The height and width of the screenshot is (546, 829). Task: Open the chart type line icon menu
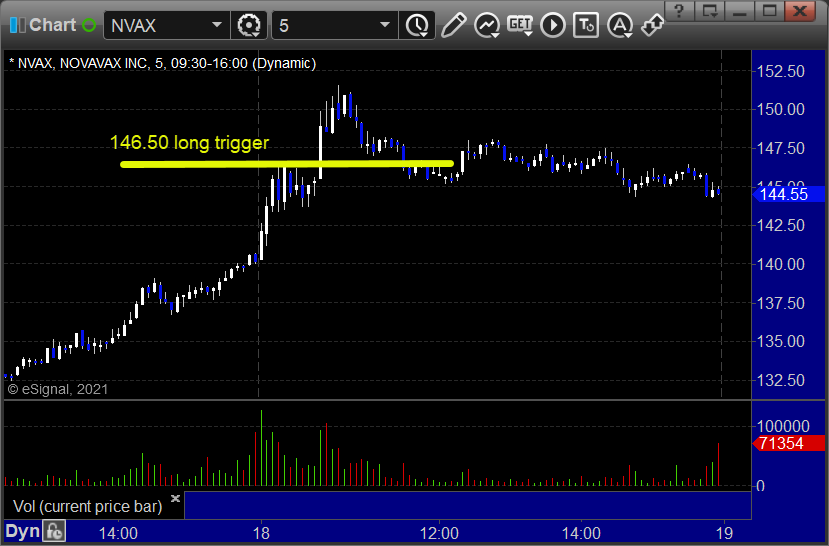487,25
